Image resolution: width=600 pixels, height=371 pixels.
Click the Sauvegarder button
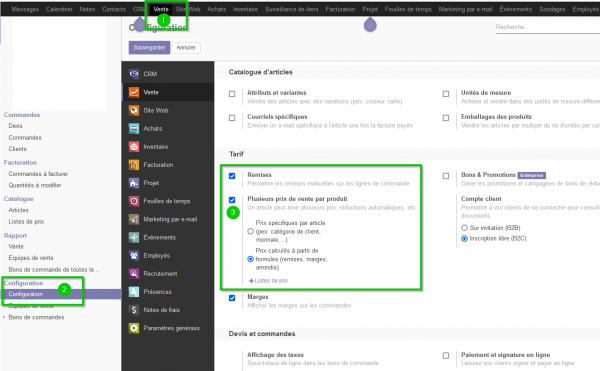pyautogui.click(x=149, y=47)
